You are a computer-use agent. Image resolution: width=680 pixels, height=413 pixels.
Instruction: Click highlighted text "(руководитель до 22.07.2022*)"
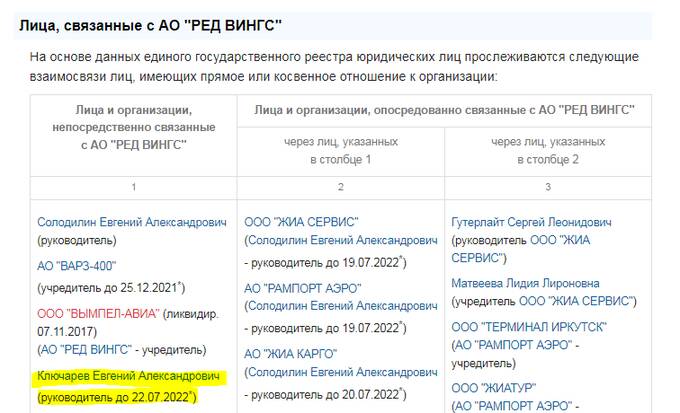tap(117, 397)
